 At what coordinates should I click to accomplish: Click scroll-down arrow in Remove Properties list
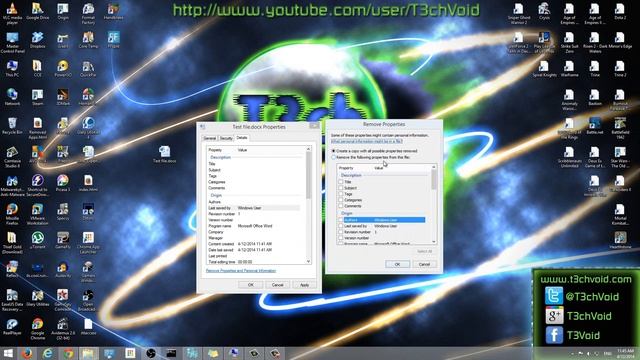[x=434, y=242]
